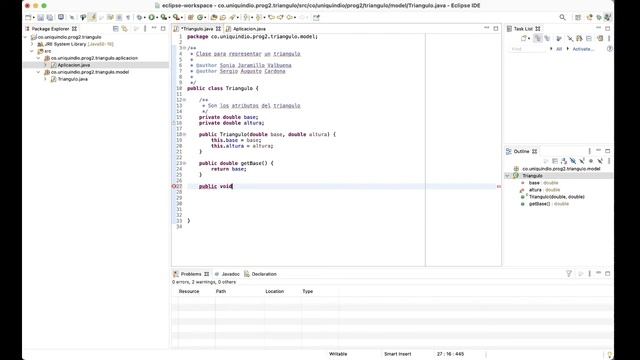The width and height of the screenshot is (640, 360).
Task: Click the View Menu dots in Outline panel
Action: 589,151
